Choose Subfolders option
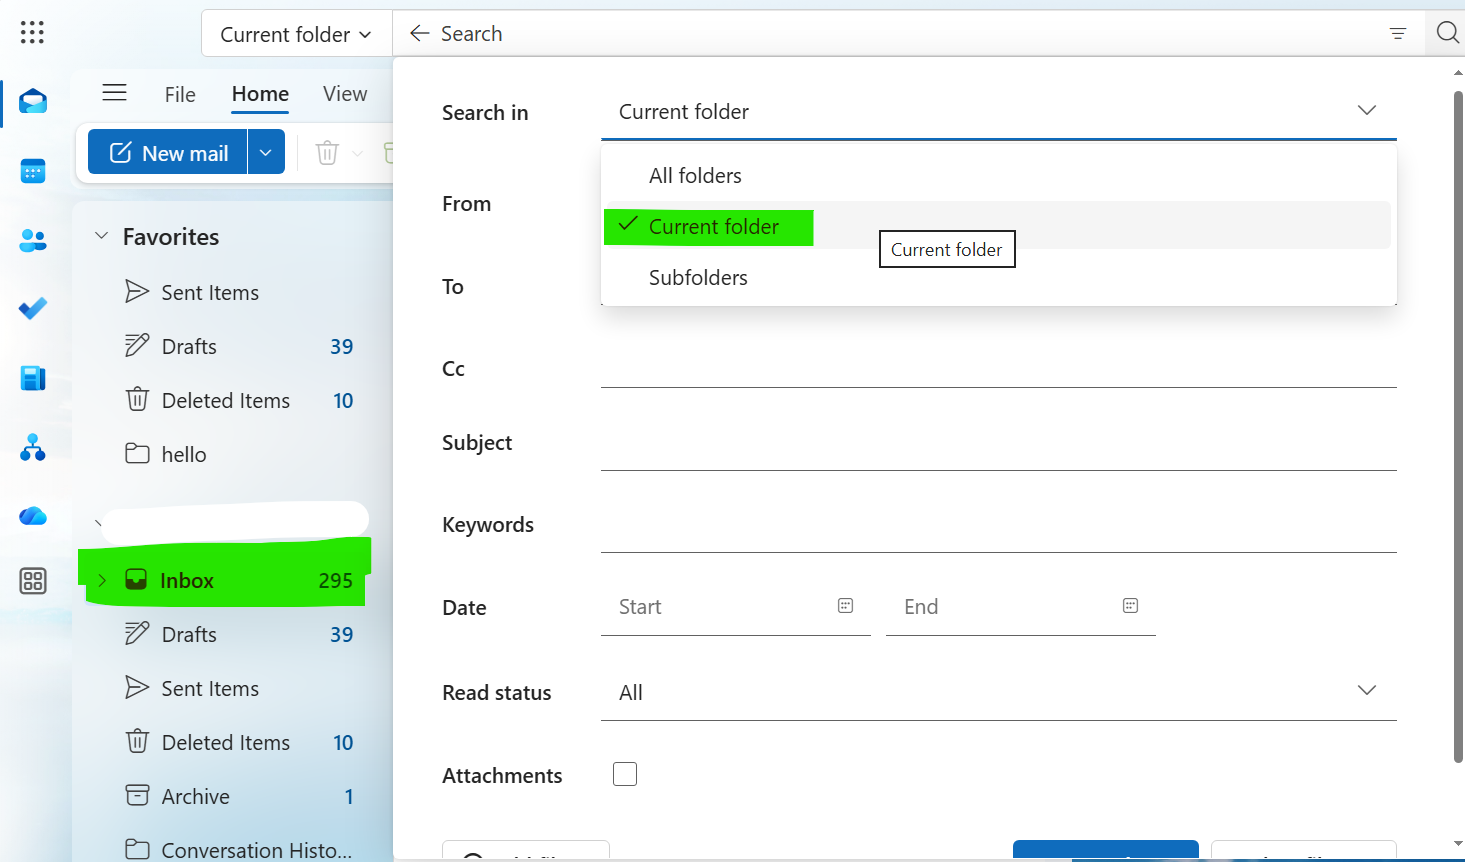1465x862 pixels. (x=998, y=278)
